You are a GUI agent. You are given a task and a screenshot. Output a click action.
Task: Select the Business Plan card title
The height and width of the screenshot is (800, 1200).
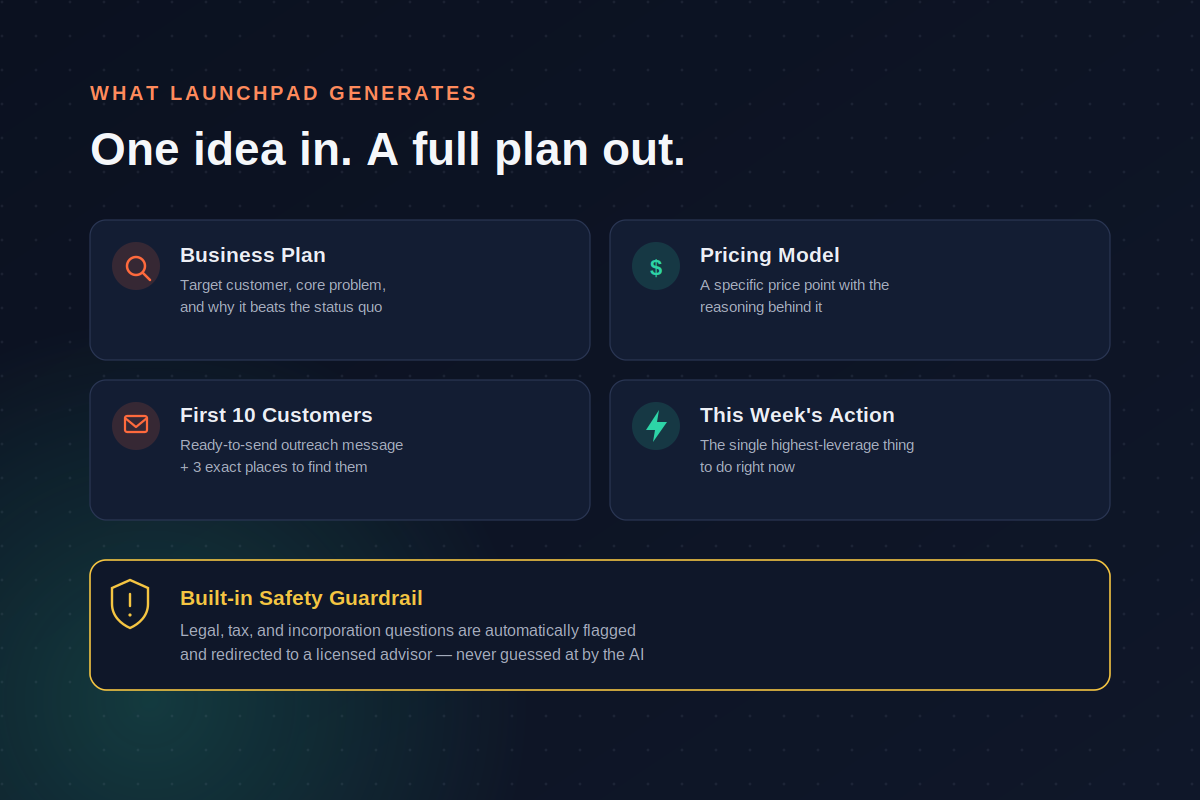tap(253, 255)
